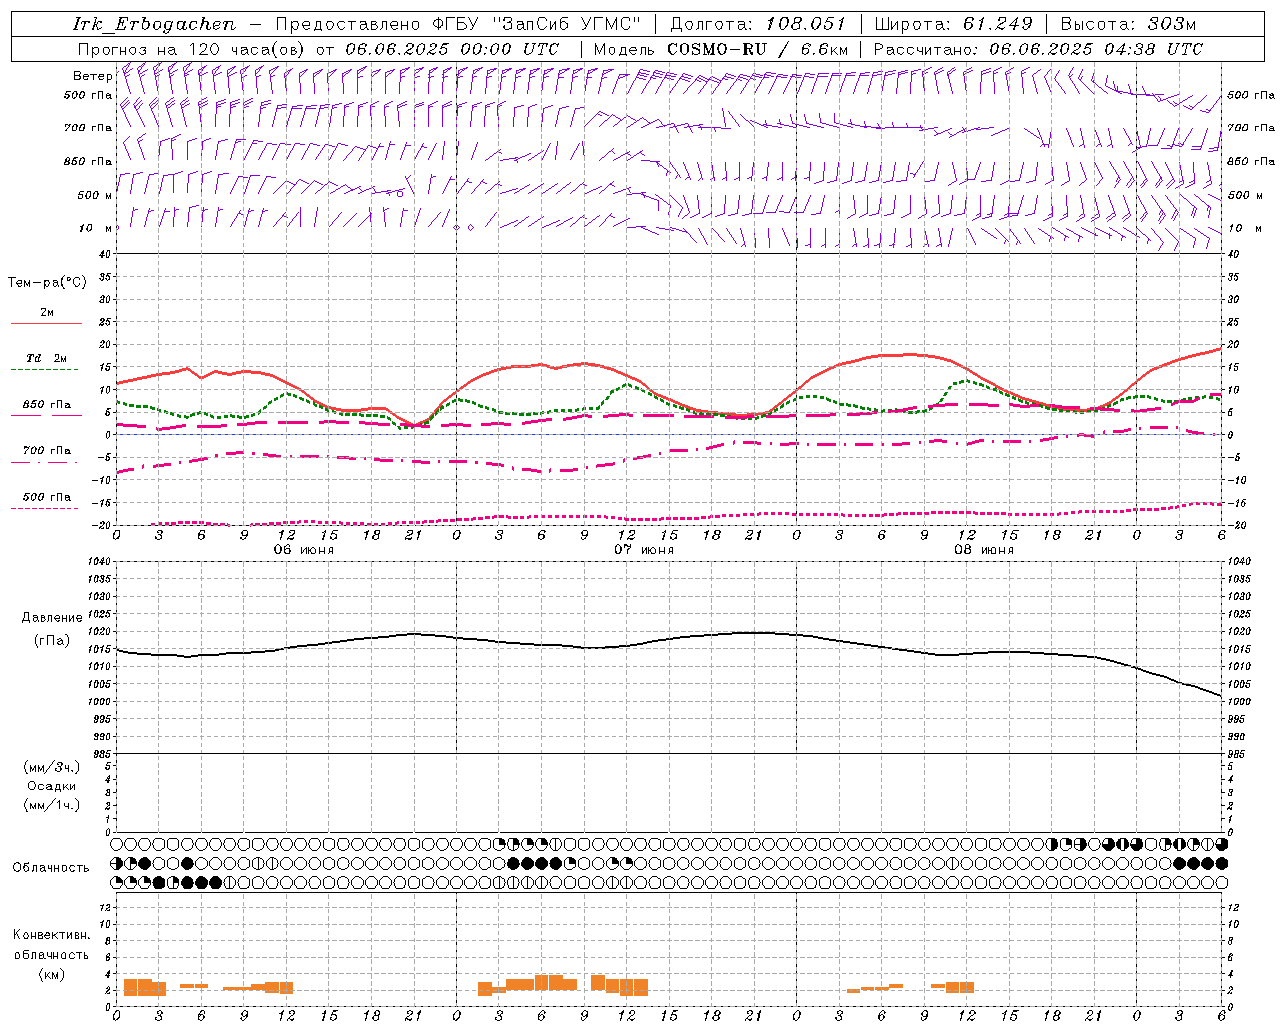Click the 'Td 2м' dew point legend

(47, 358)
